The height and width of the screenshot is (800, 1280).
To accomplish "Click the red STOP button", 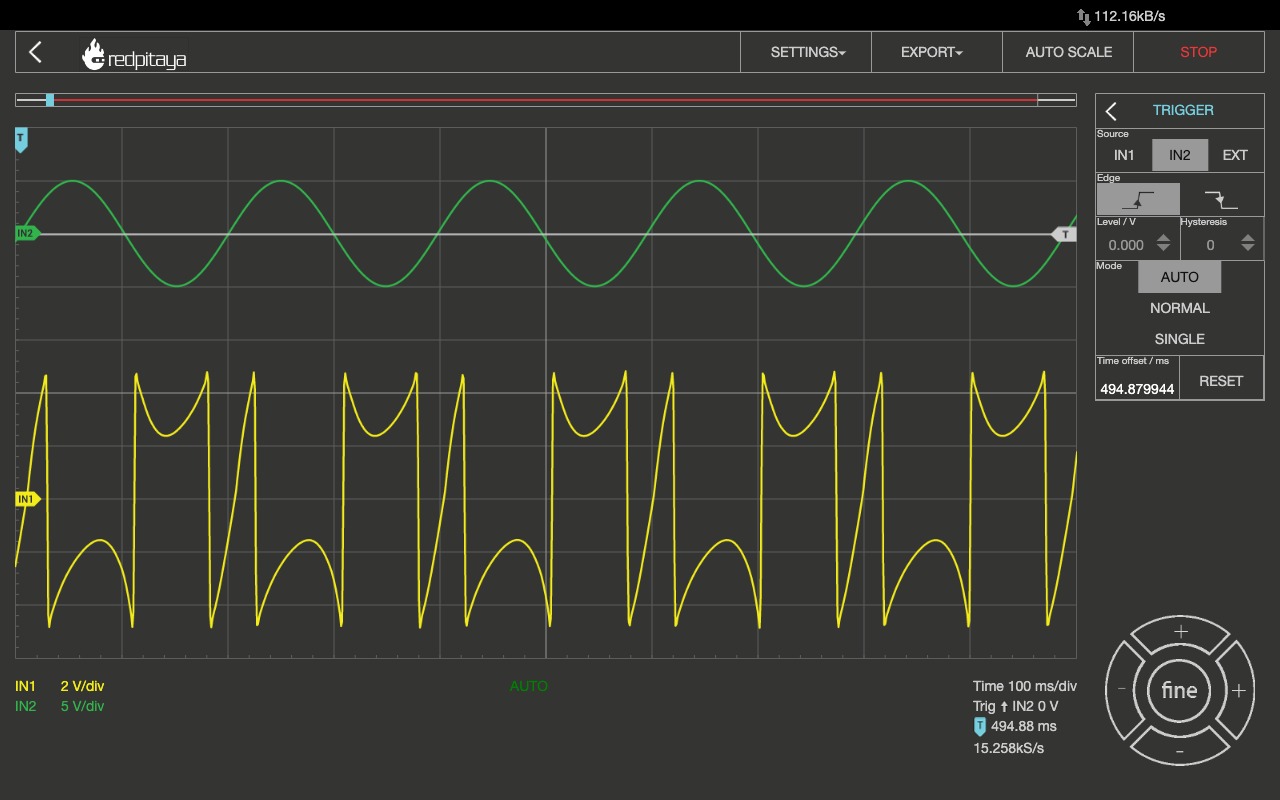I will [x=1199, y=52].
